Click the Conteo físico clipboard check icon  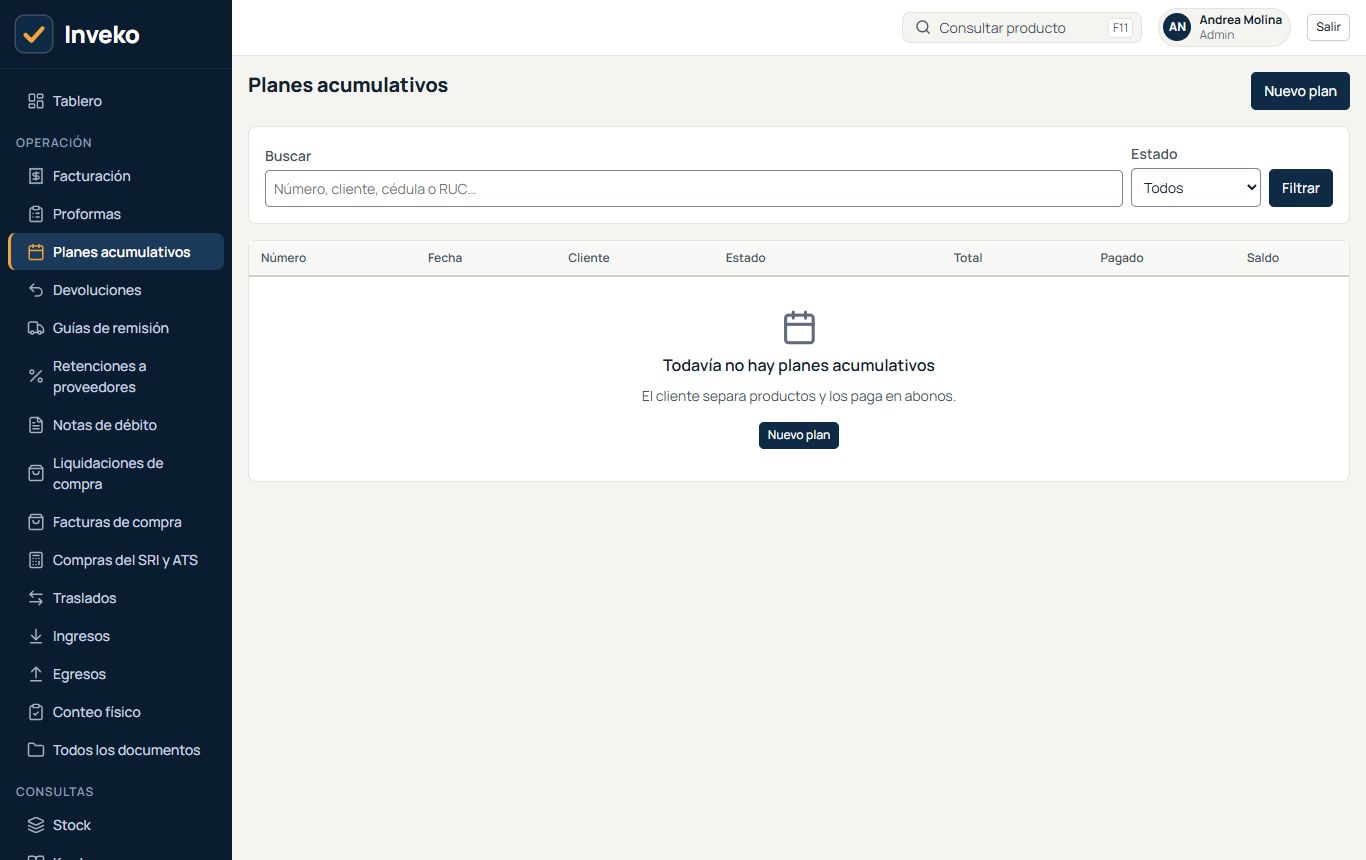36,712
